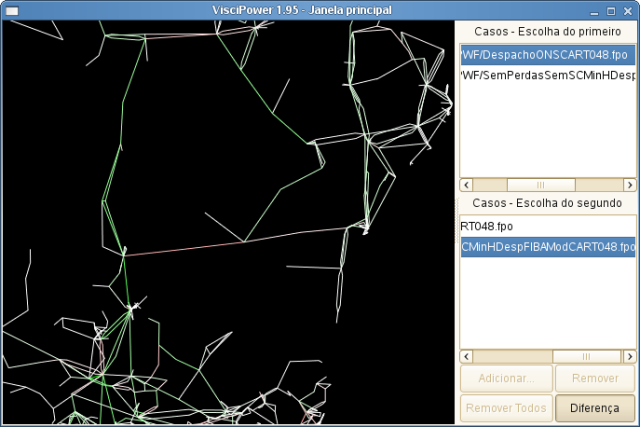
Task: Select RT048.fpo in second case list
Action: pos(548,227)
